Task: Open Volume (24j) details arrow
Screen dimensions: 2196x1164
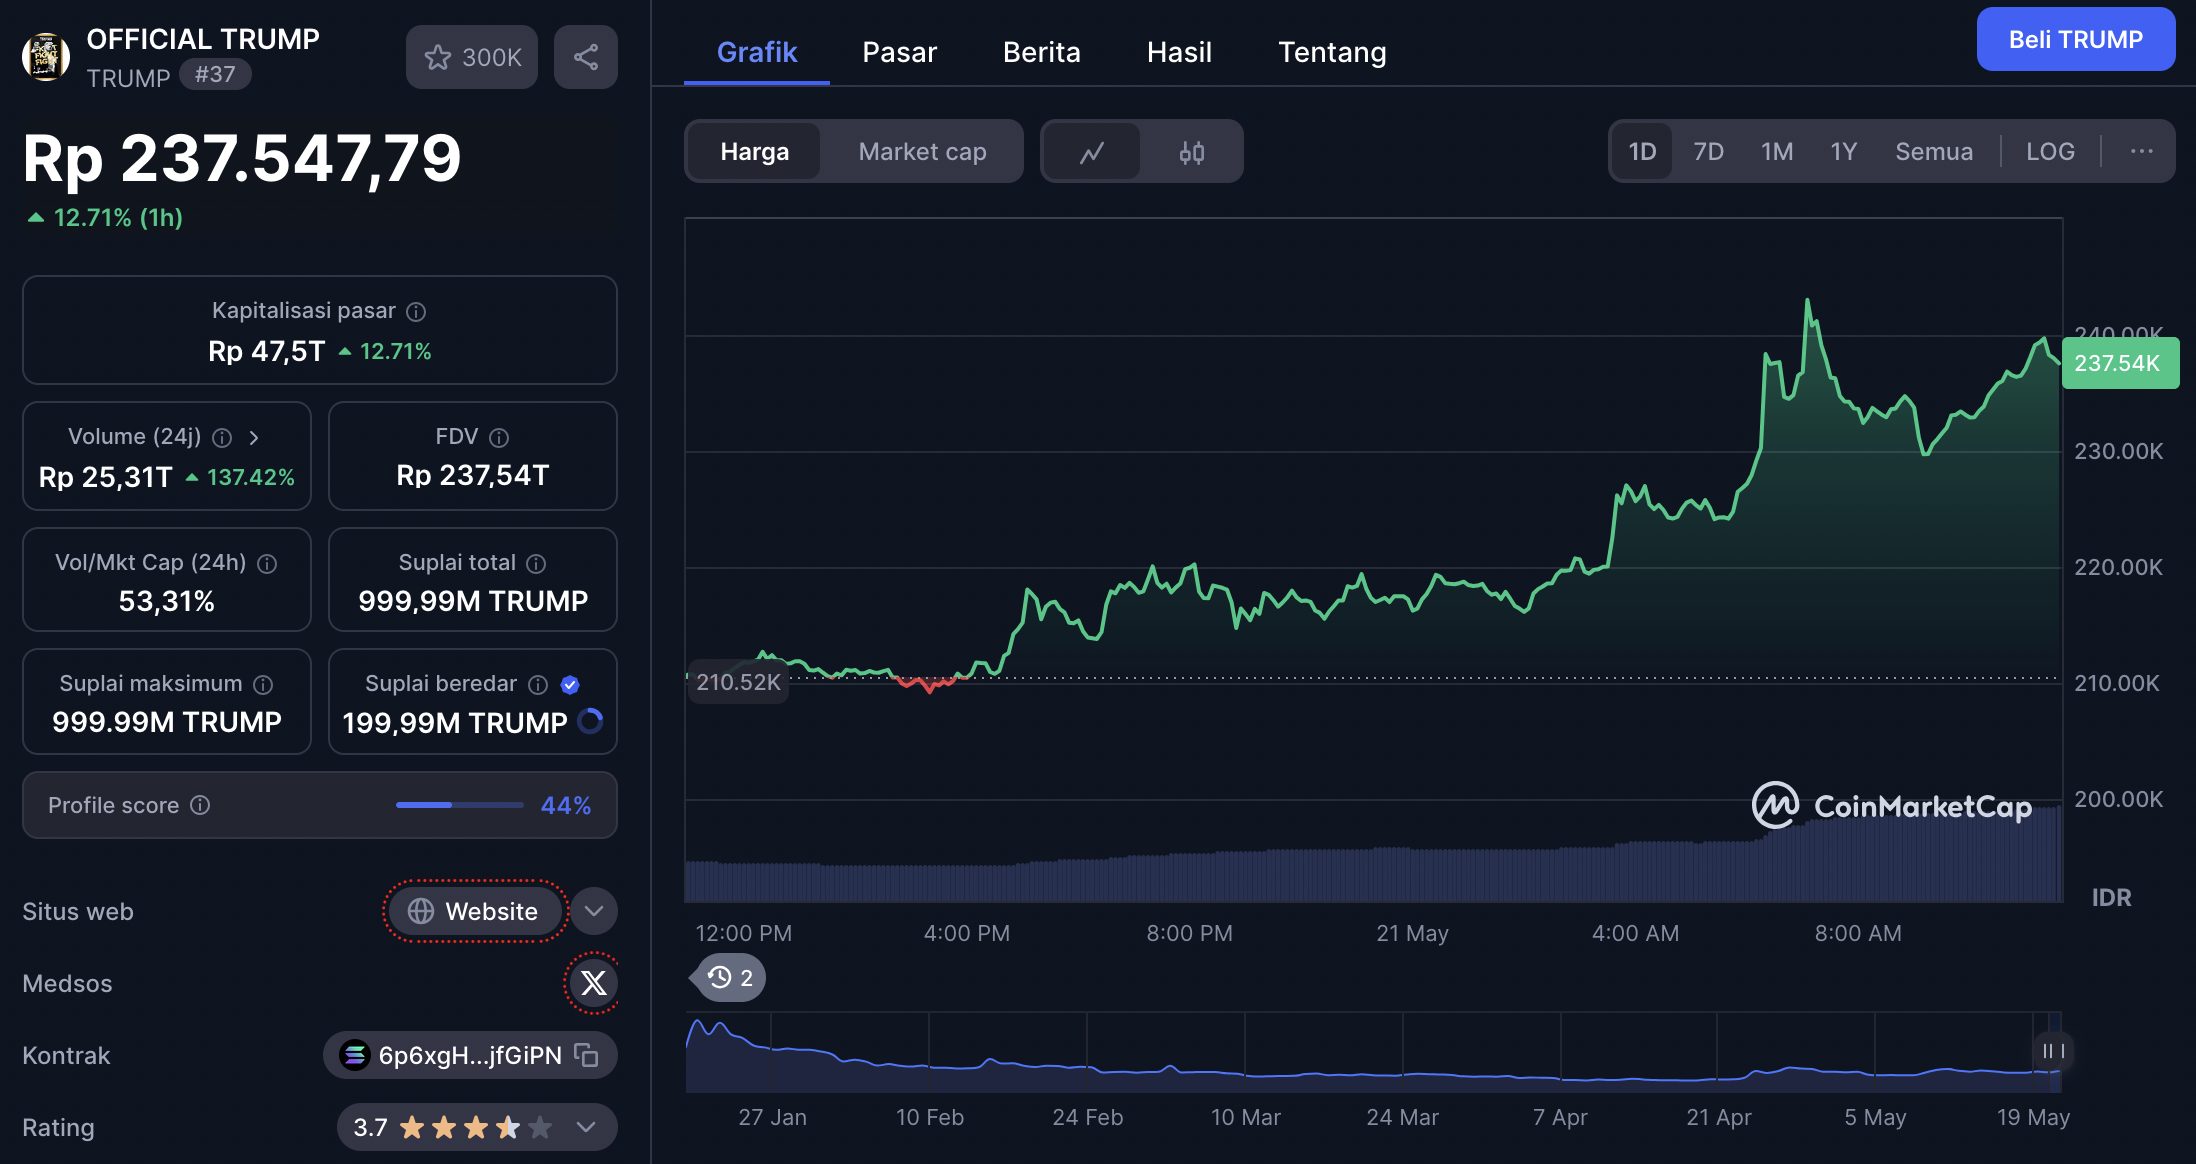Action: (x=254, y=438)
